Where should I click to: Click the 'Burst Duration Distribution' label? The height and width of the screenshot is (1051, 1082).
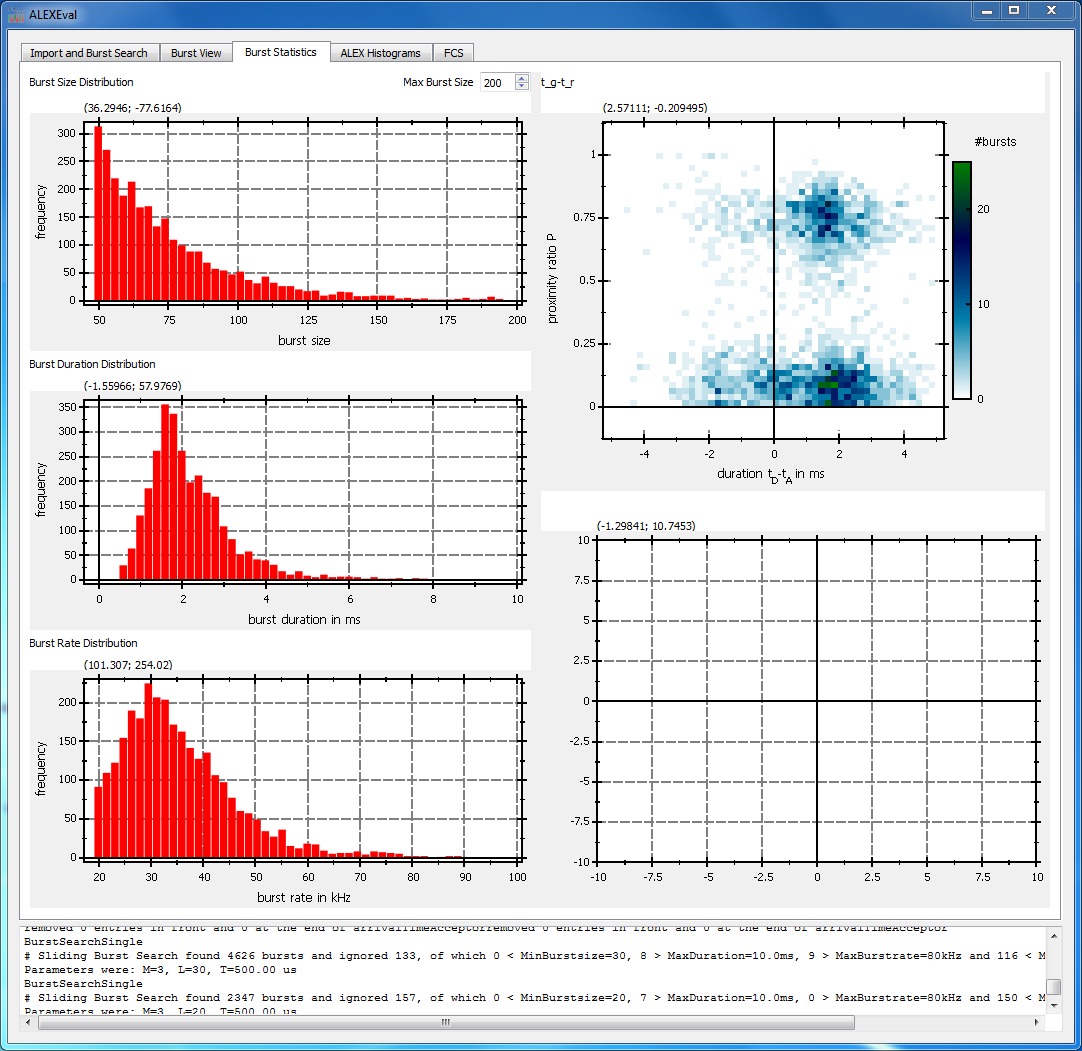[92, 364]
